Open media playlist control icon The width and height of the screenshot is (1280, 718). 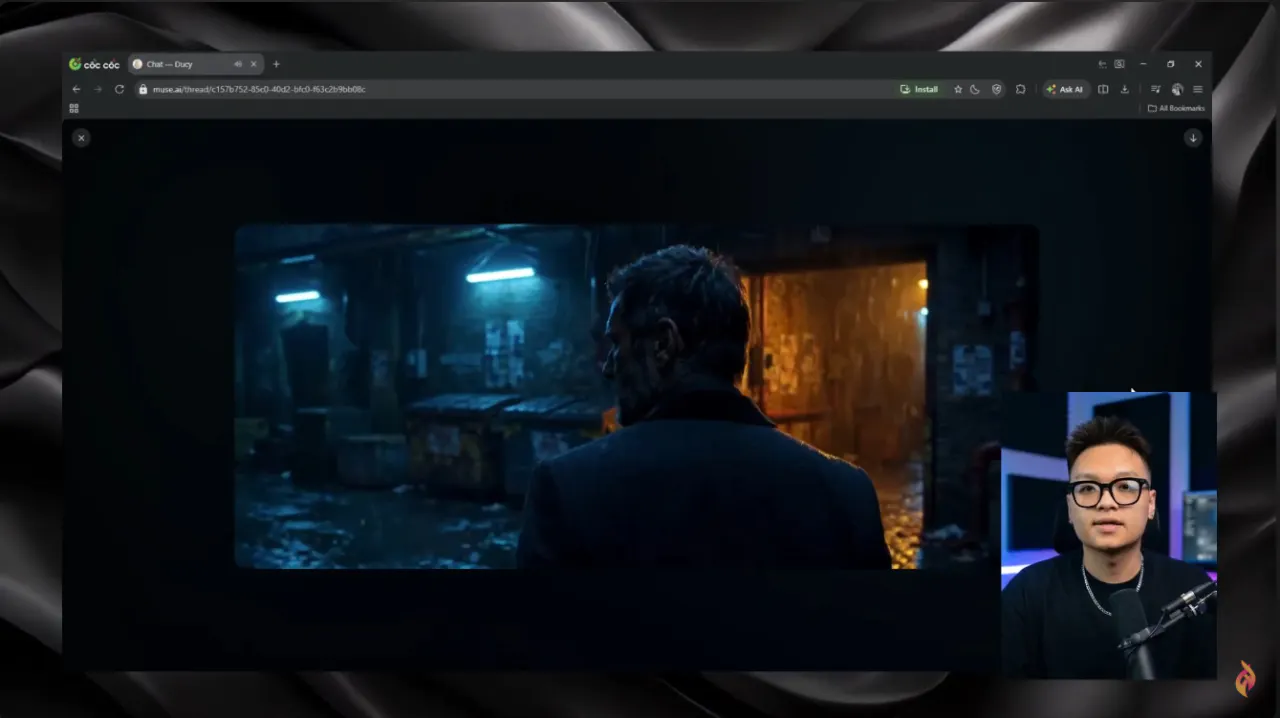(1155, 89)
